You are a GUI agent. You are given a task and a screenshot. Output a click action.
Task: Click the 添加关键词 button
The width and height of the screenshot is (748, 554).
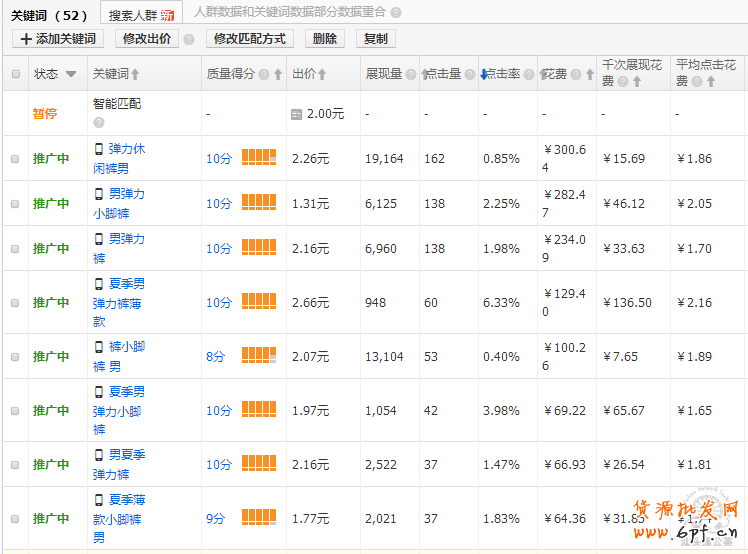58,39
